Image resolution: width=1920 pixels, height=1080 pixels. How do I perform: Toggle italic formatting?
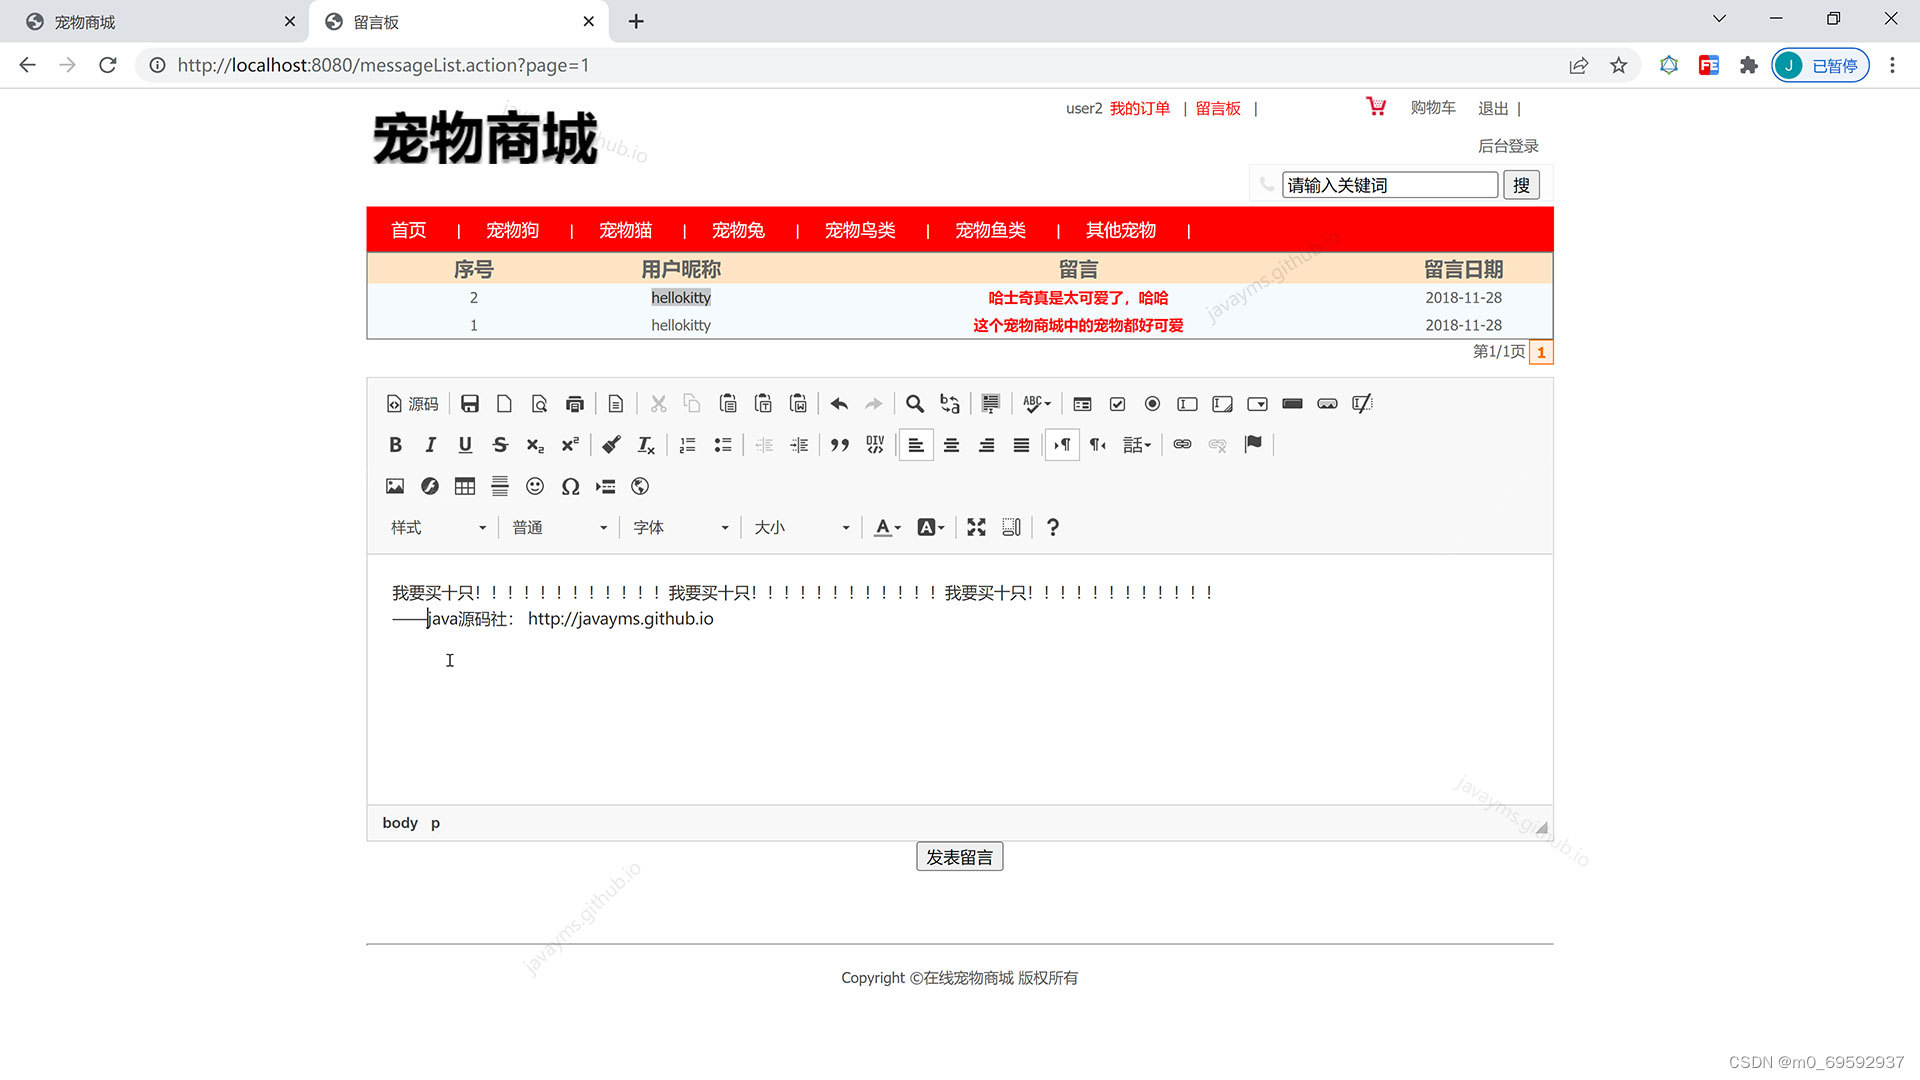tap(430, 445)
